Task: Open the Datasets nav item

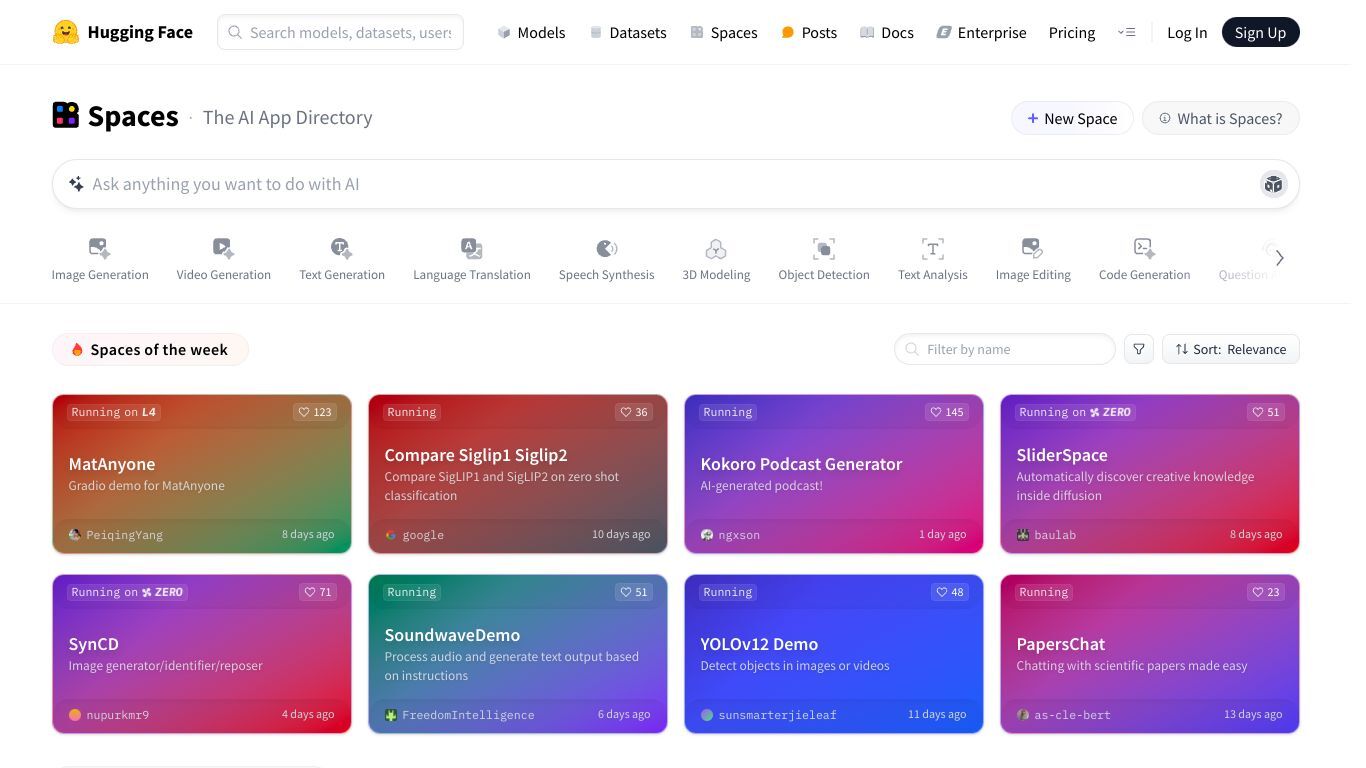Action: [628, 32]
